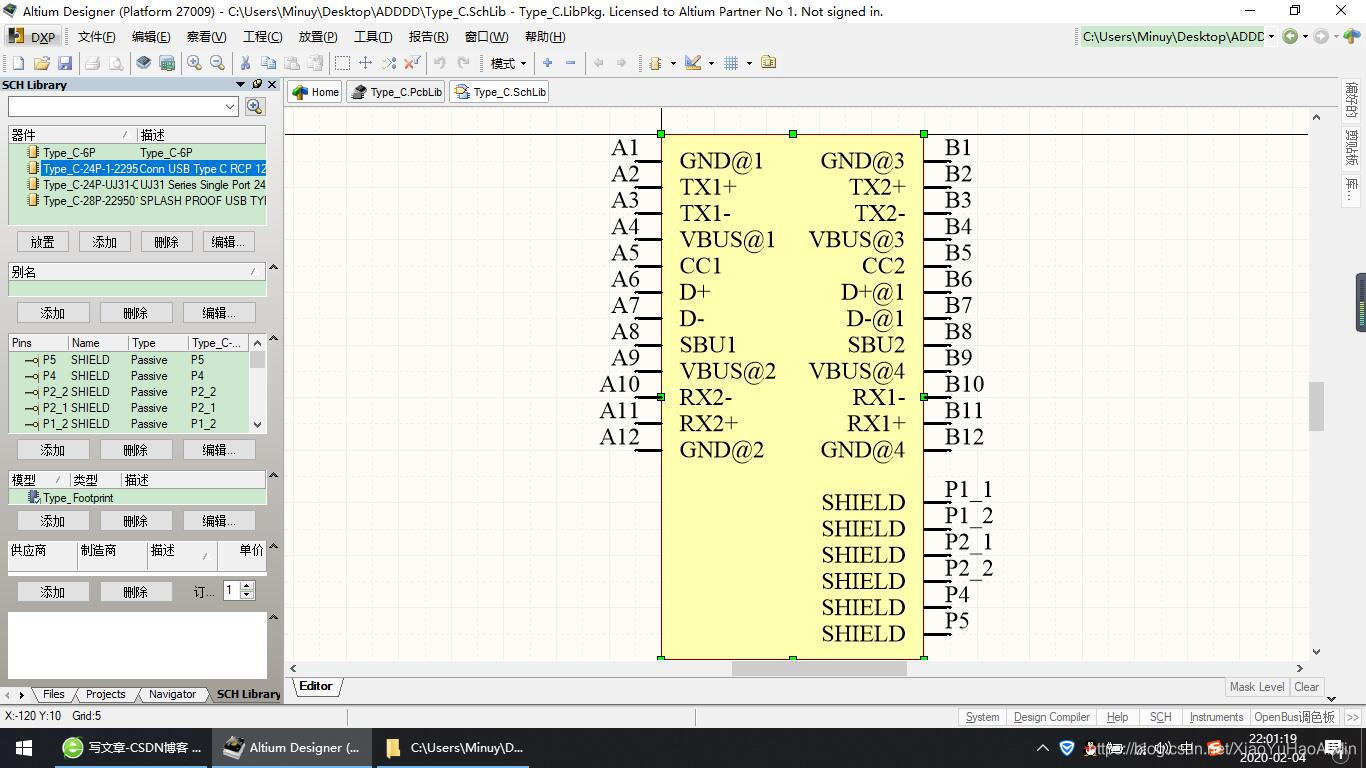Click the 放置 button under the component list
This screenshot has height=768, width=1366.
point(43,242)
